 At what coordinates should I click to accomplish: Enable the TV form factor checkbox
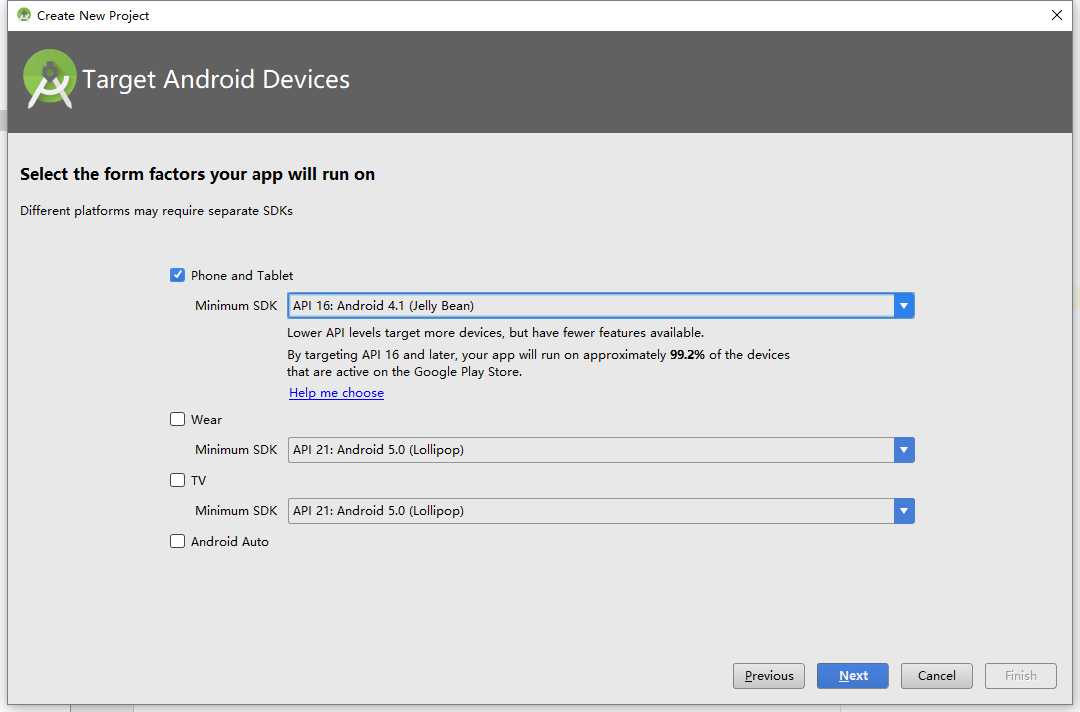[x=178, y=480]
